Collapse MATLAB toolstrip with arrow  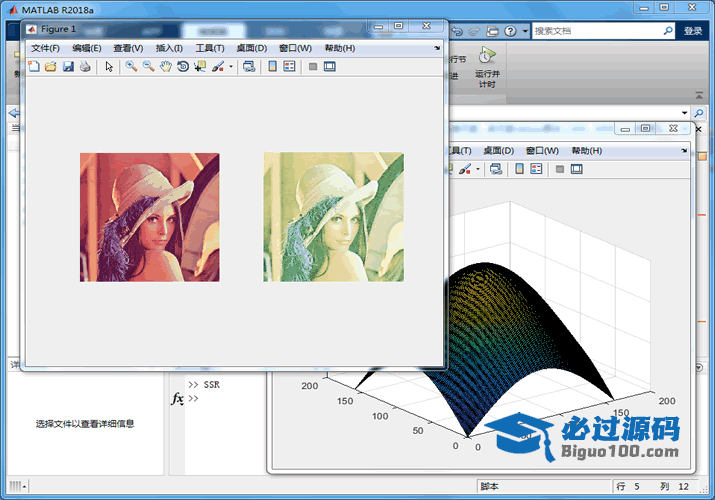pos(699,95)
